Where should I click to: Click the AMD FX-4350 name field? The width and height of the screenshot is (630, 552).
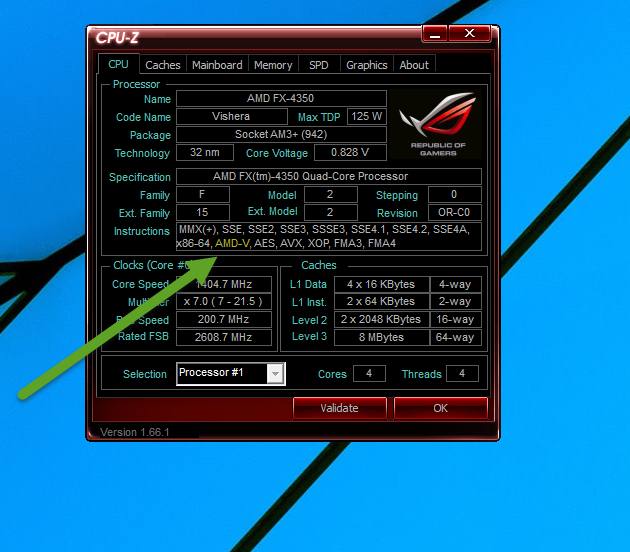(x=281, y=98)
